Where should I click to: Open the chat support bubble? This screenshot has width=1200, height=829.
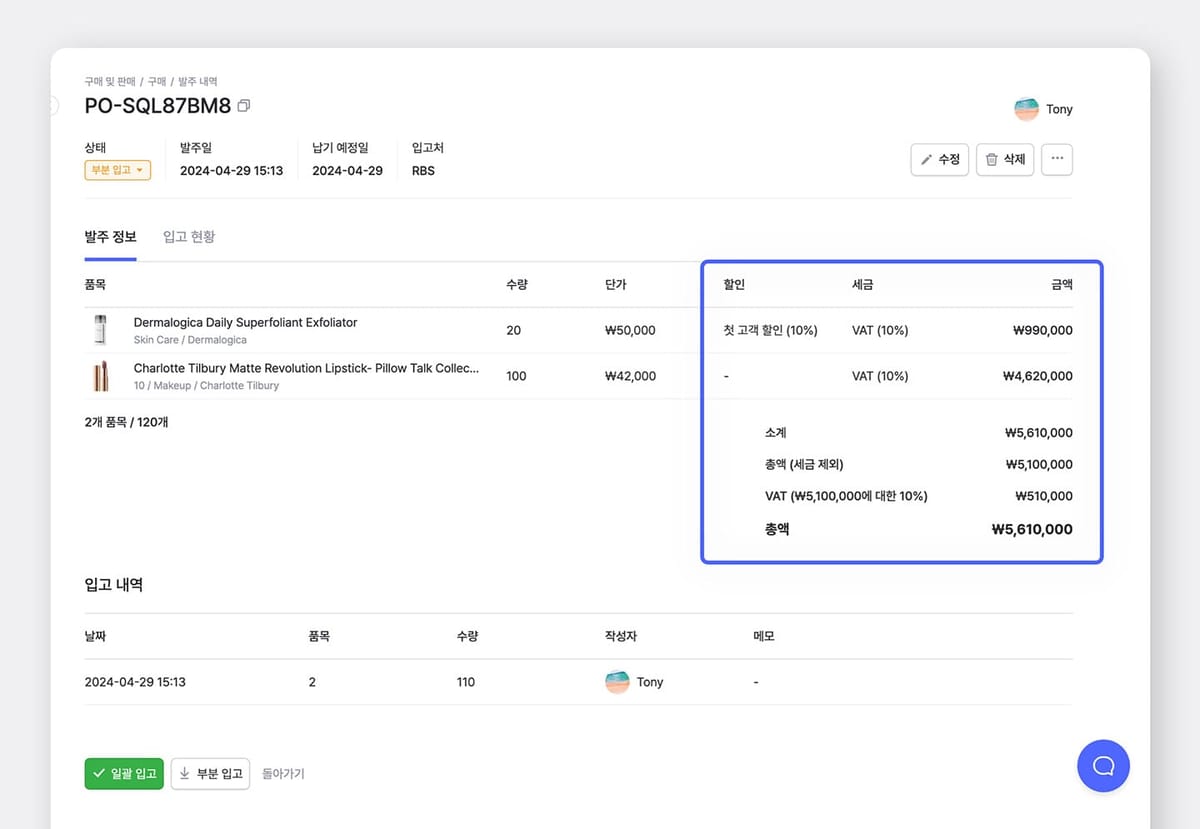pos(1103,766)
